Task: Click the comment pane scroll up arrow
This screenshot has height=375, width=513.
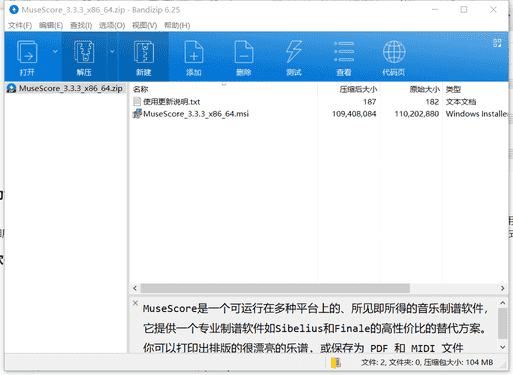Action: (503, 303)
